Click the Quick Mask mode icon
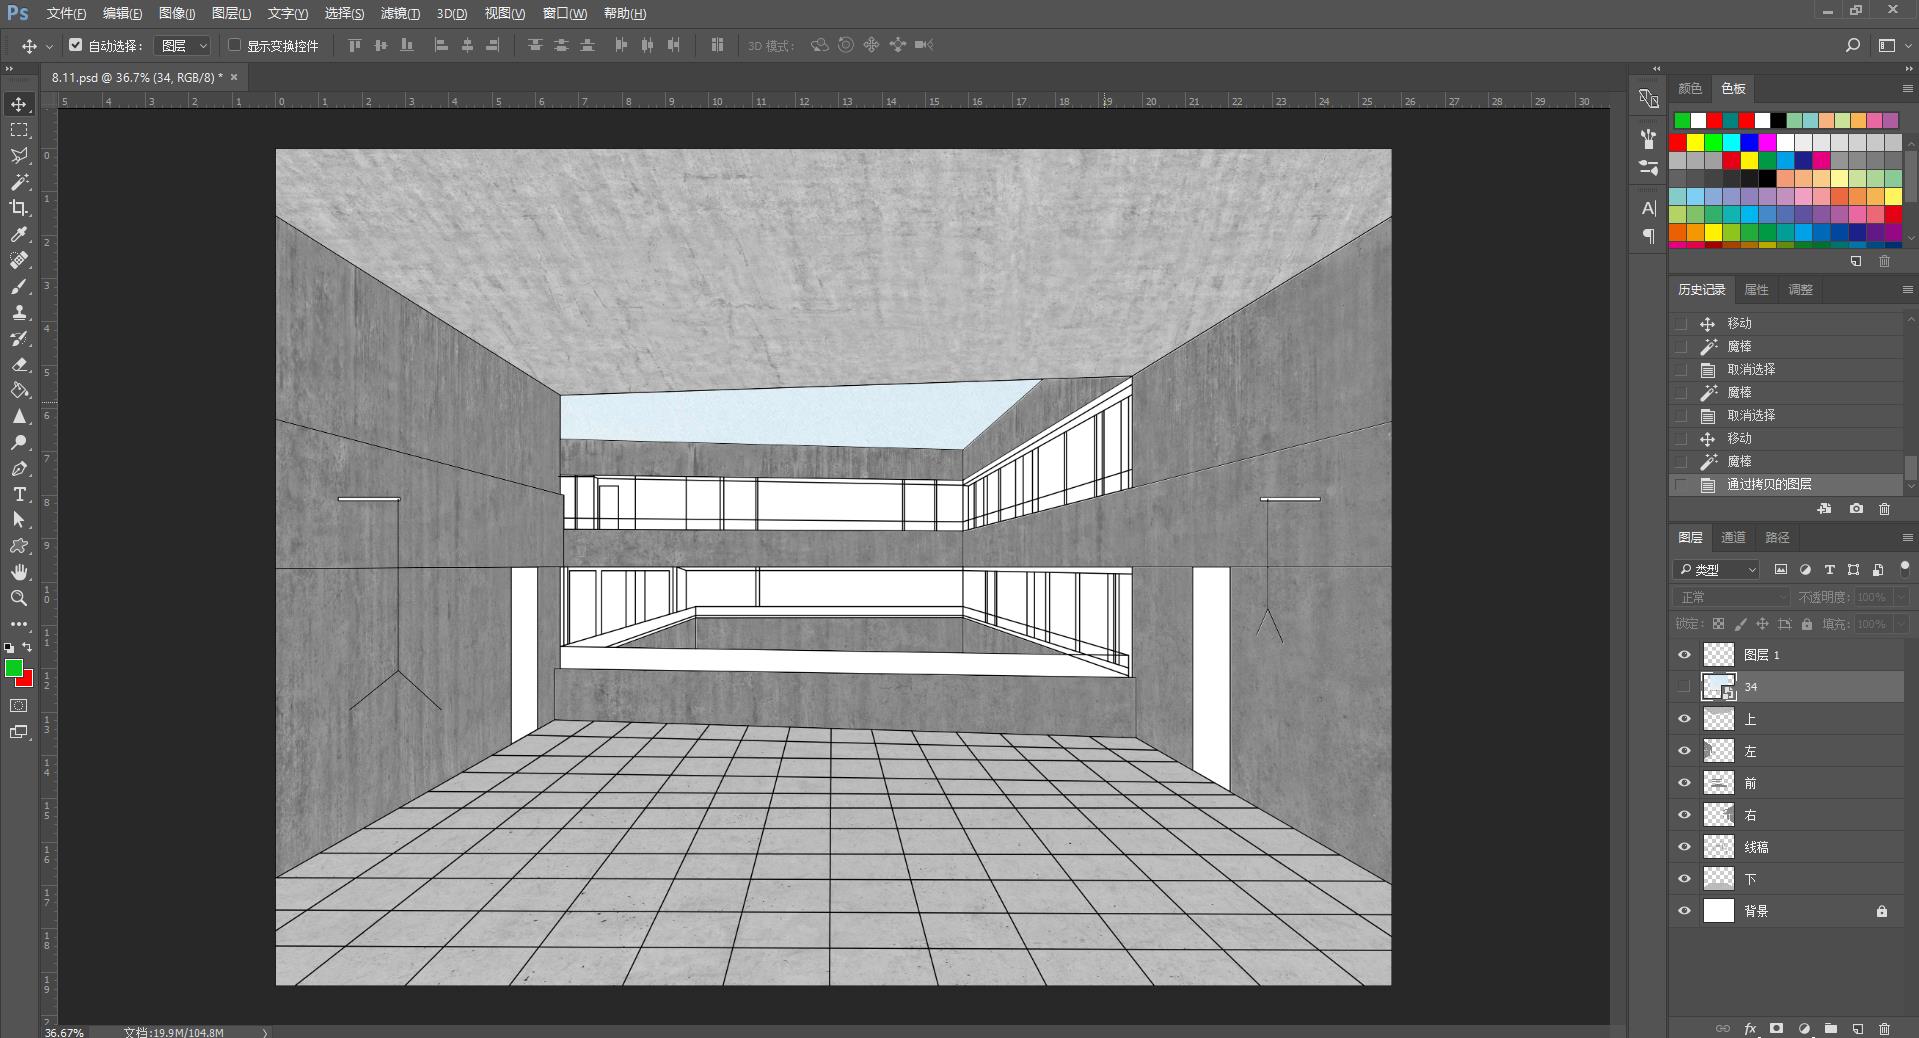This screenshot has width=1919, height=1038. (19, 706)
